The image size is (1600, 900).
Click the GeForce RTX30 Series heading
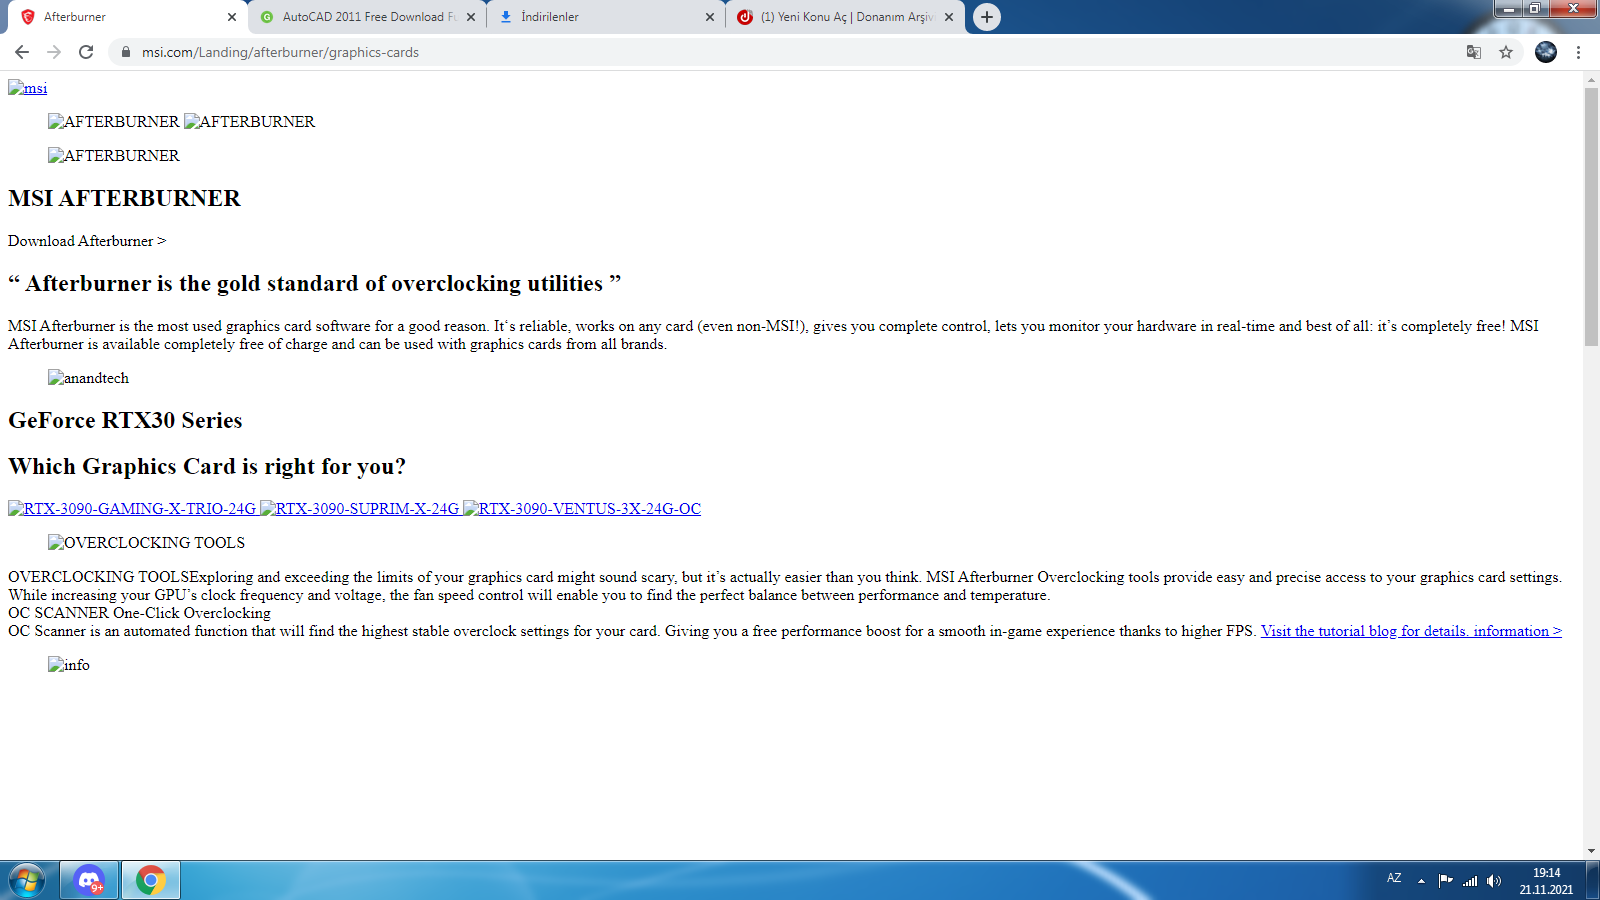click(x=125, y=420)
